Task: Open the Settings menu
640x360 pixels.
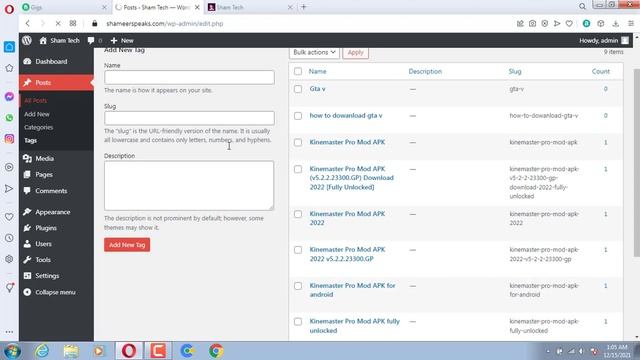Action: 47,276
